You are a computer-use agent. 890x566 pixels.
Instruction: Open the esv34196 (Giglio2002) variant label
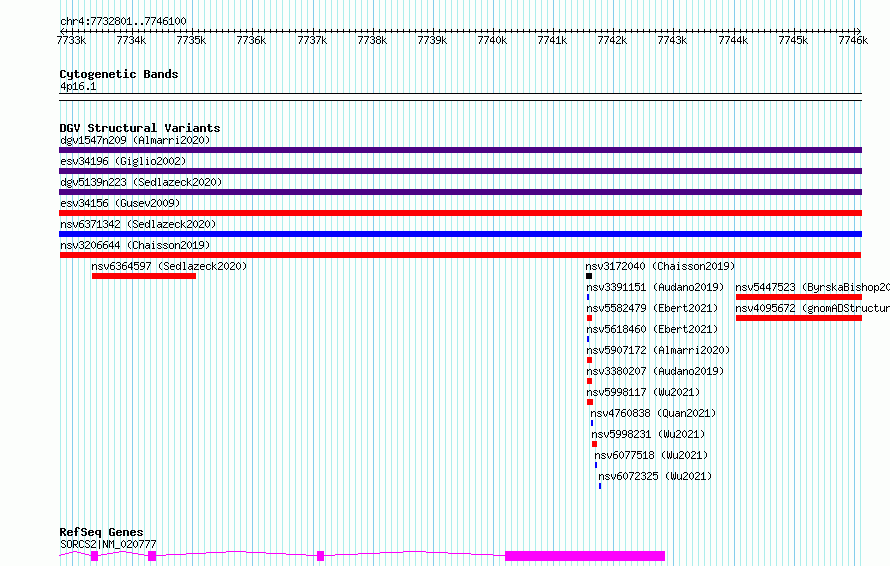click(123, 161)
